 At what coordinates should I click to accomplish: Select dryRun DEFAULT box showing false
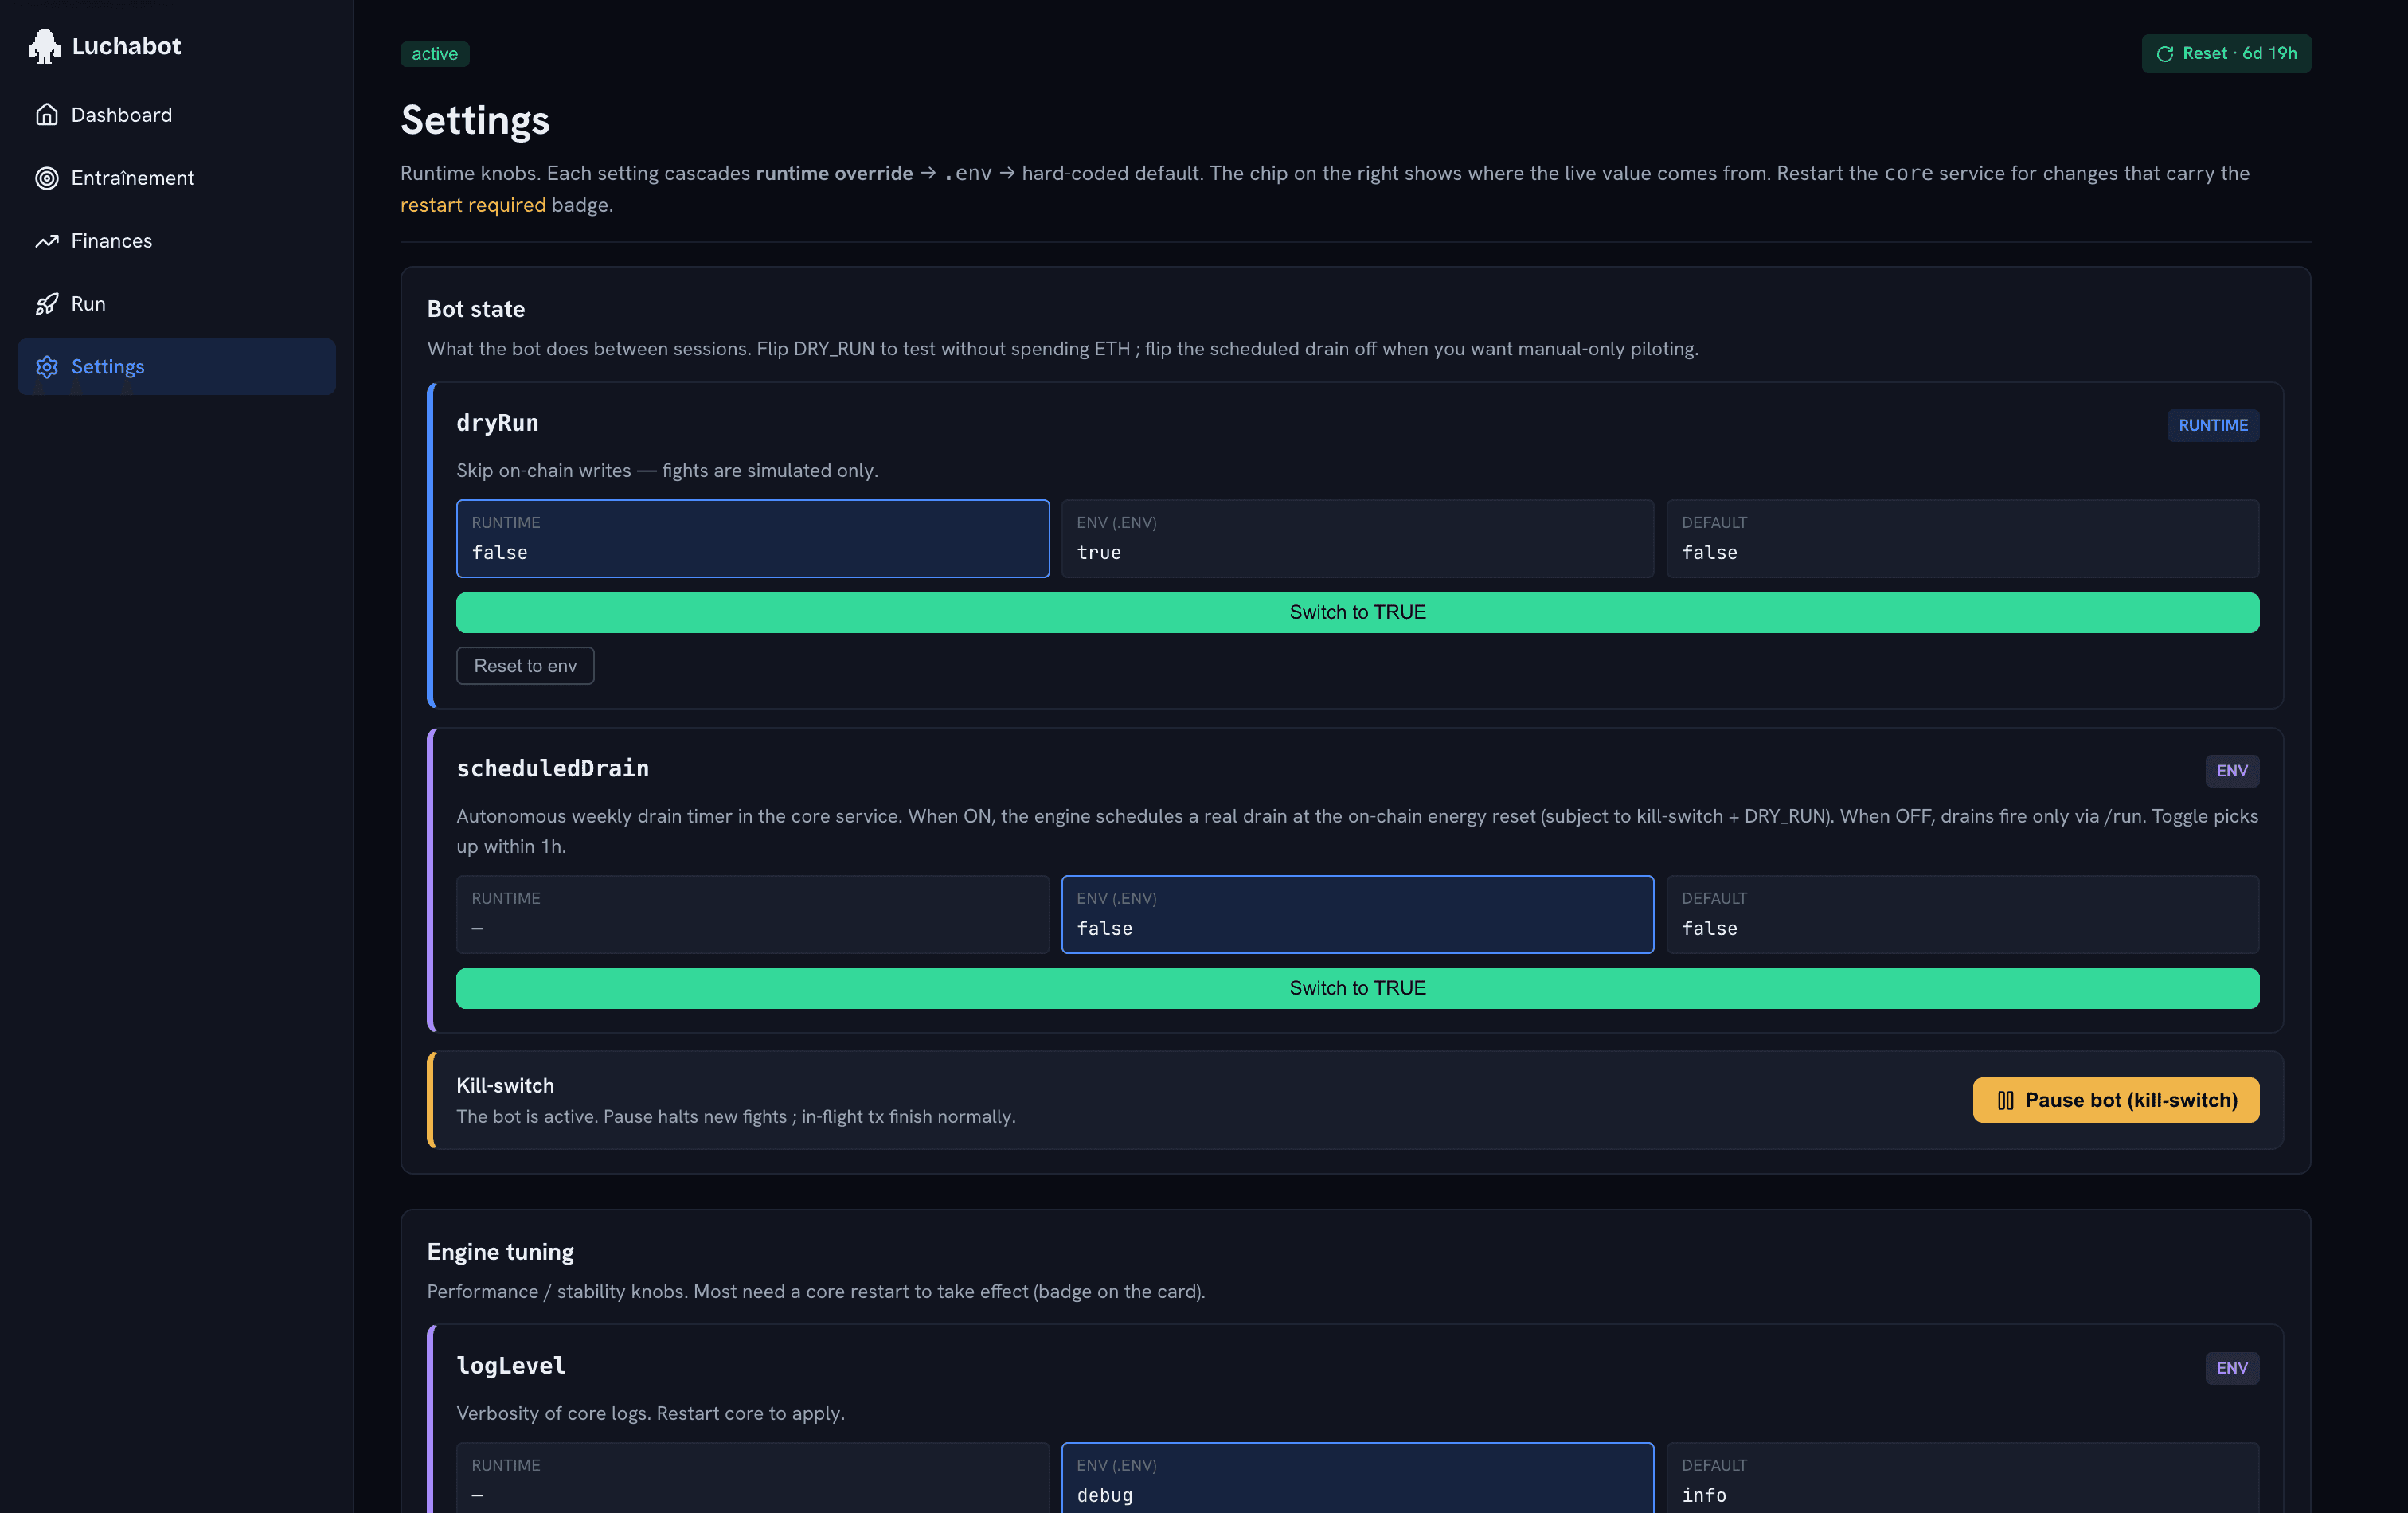coord(1962,539)
